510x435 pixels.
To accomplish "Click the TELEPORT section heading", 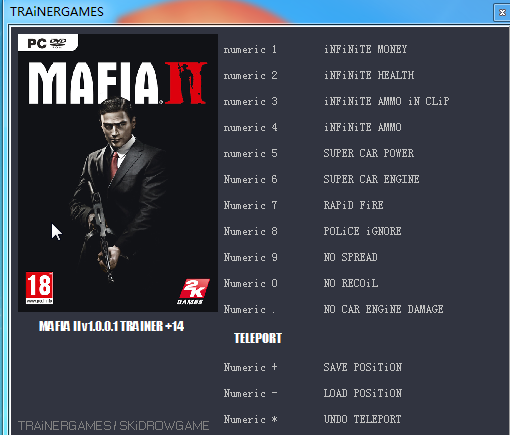I will point(258,338).
